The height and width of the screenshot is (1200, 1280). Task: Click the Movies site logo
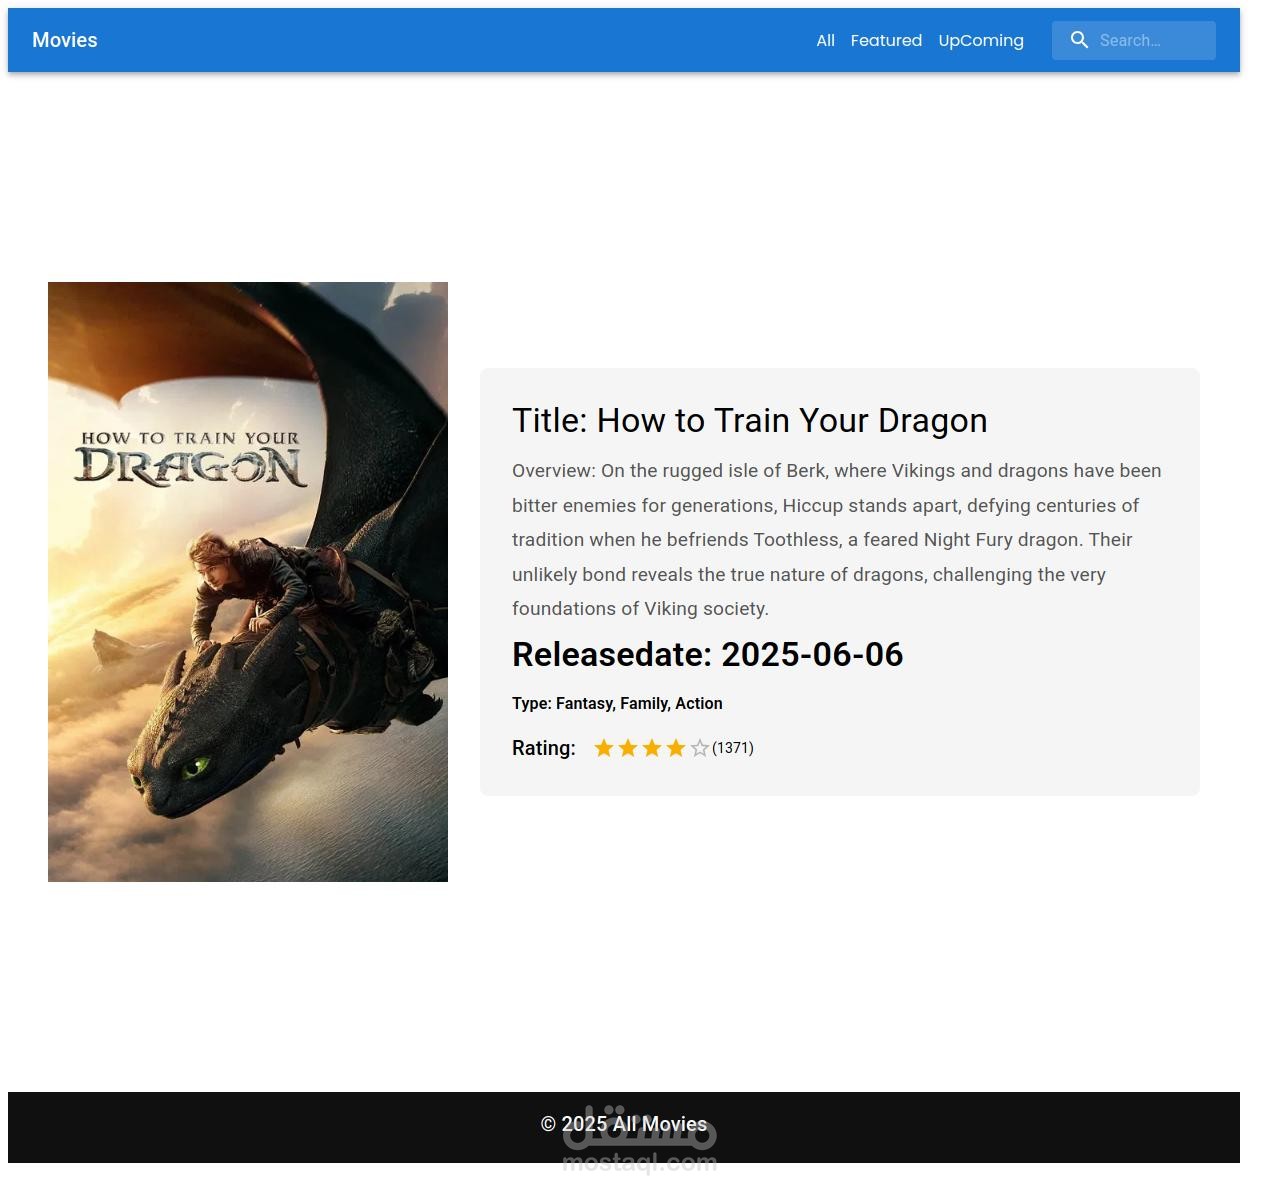tap(65, 40)
